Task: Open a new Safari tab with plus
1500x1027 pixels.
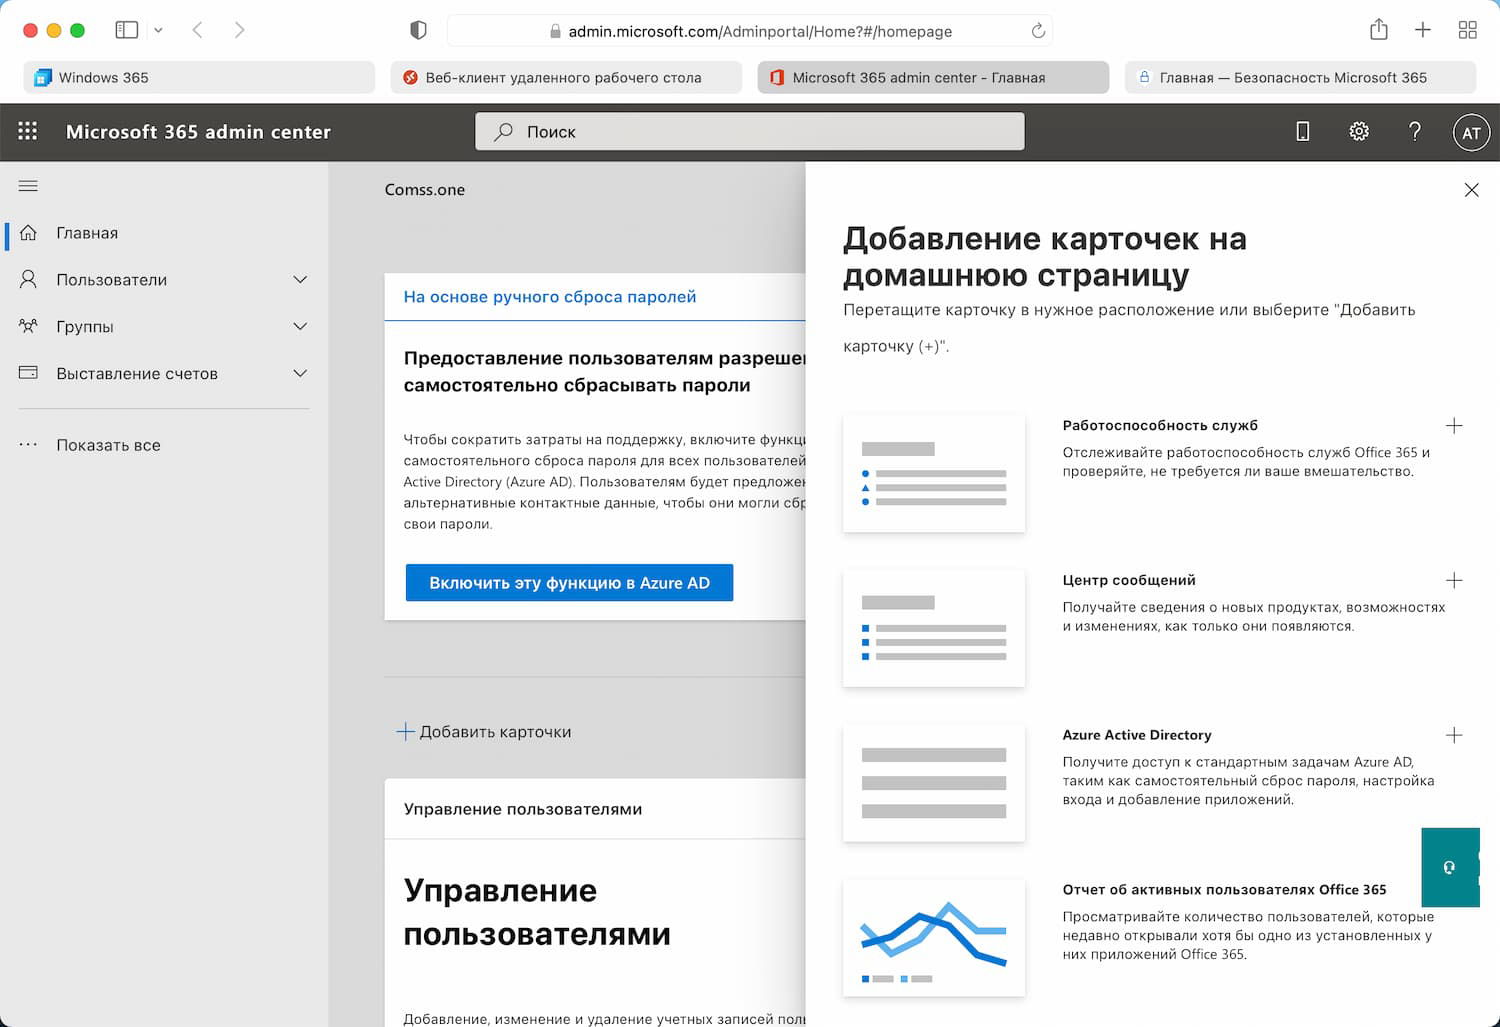Action: [1423, 30]
